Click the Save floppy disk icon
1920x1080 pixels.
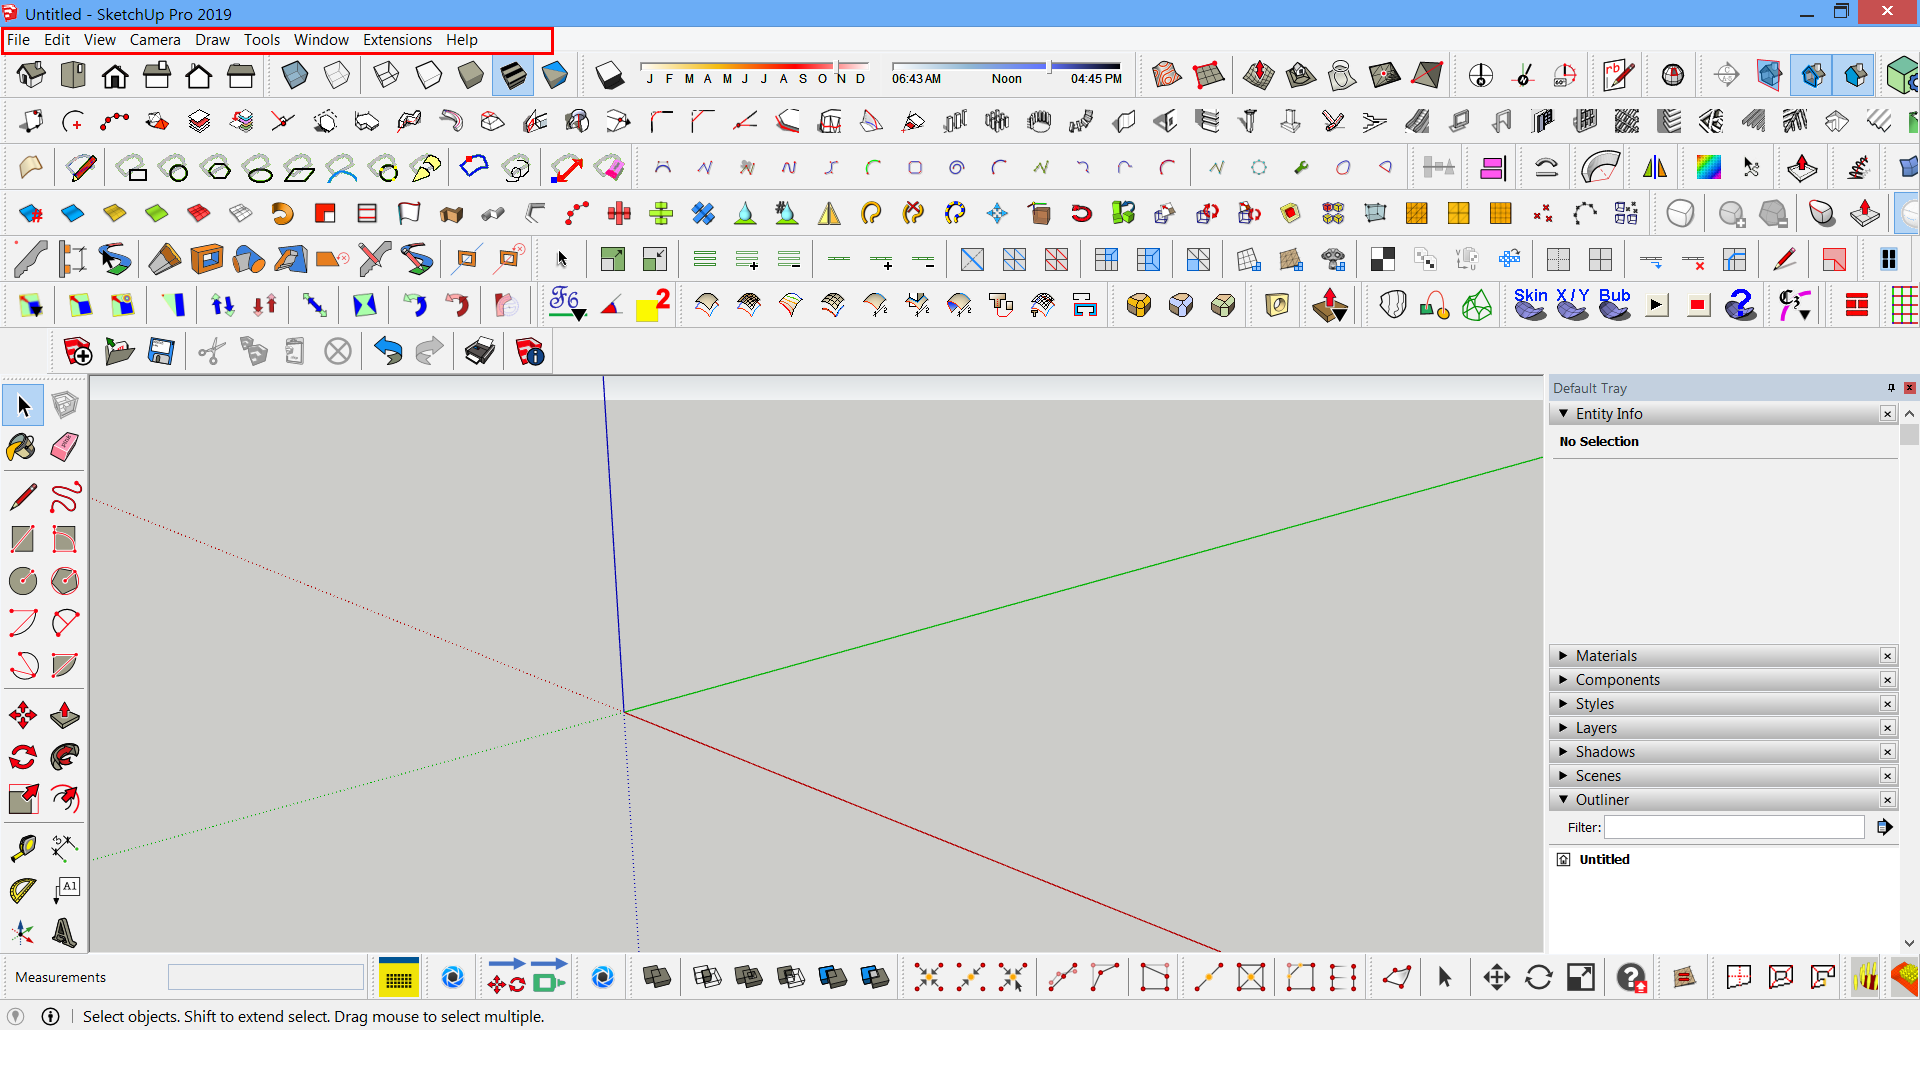coord(161,351)
